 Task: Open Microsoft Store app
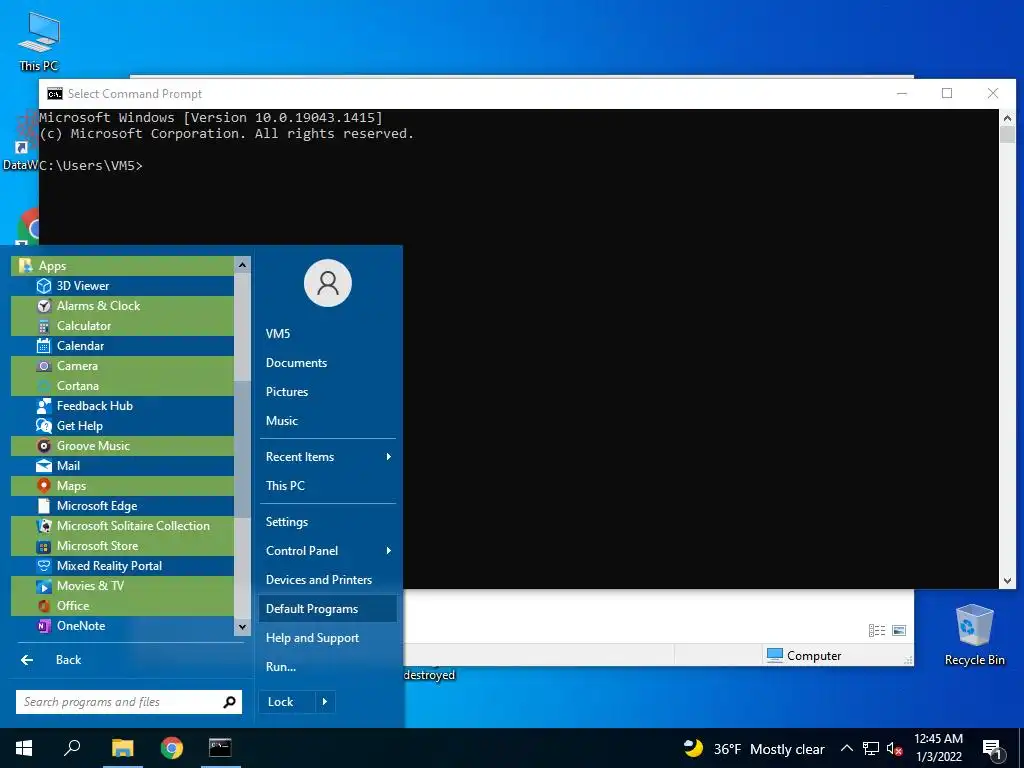point(122,546)
